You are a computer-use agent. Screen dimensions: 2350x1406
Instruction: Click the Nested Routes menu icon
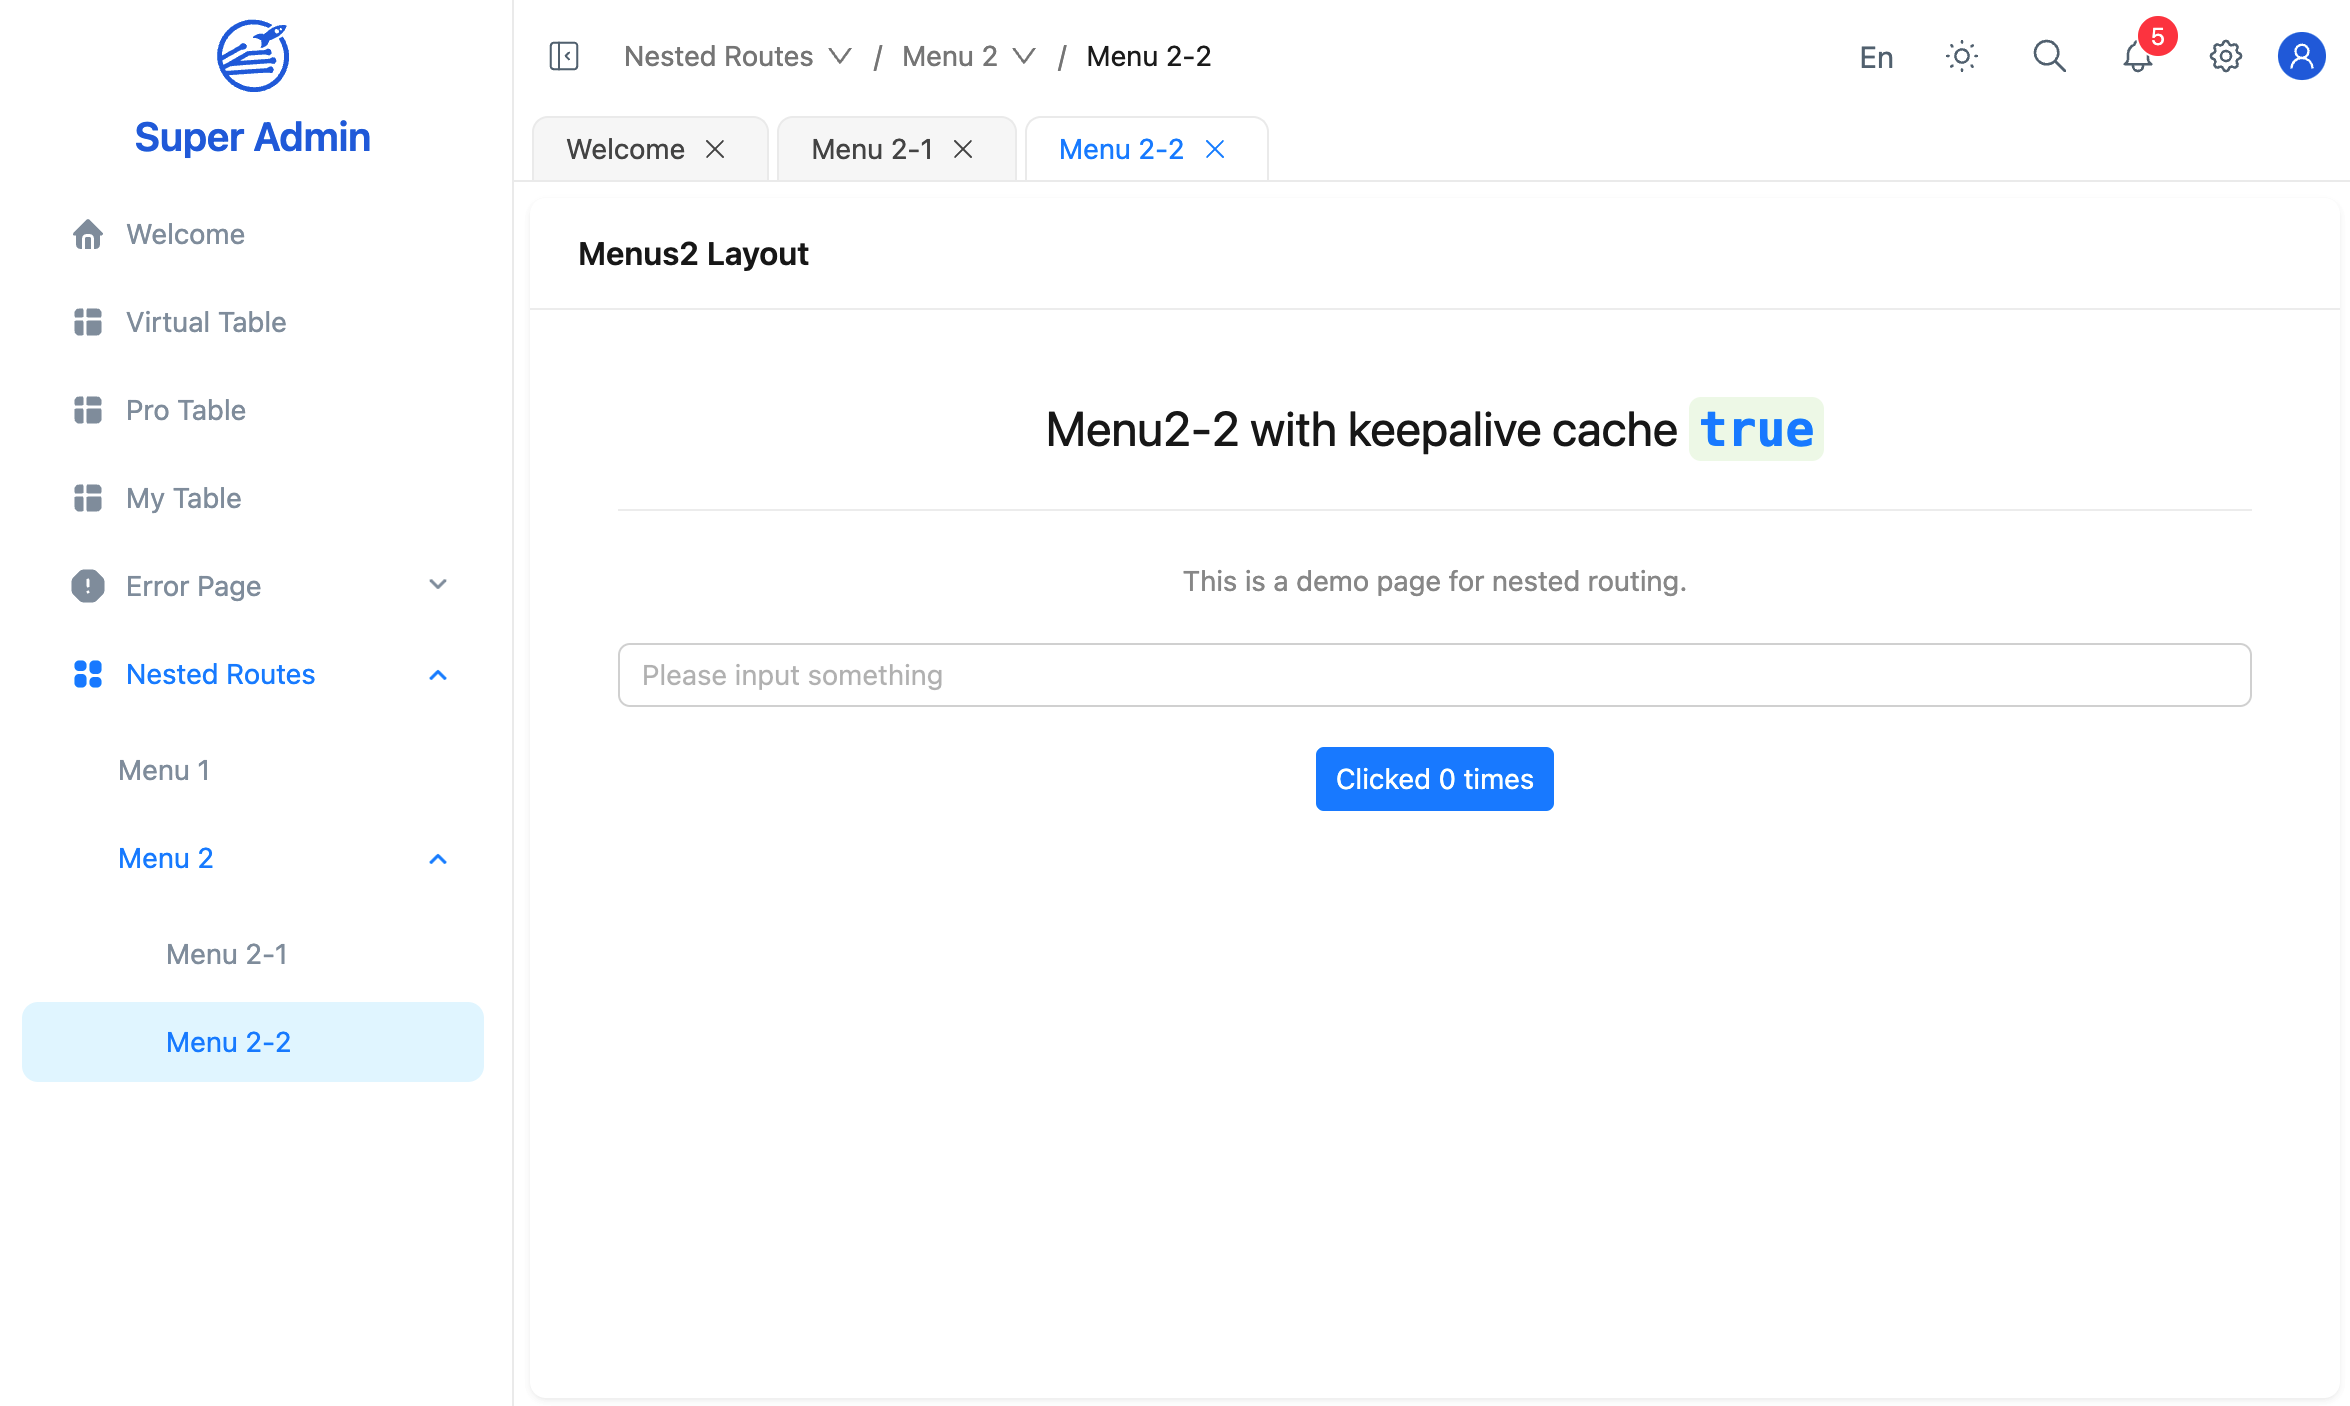coord(85,673)
